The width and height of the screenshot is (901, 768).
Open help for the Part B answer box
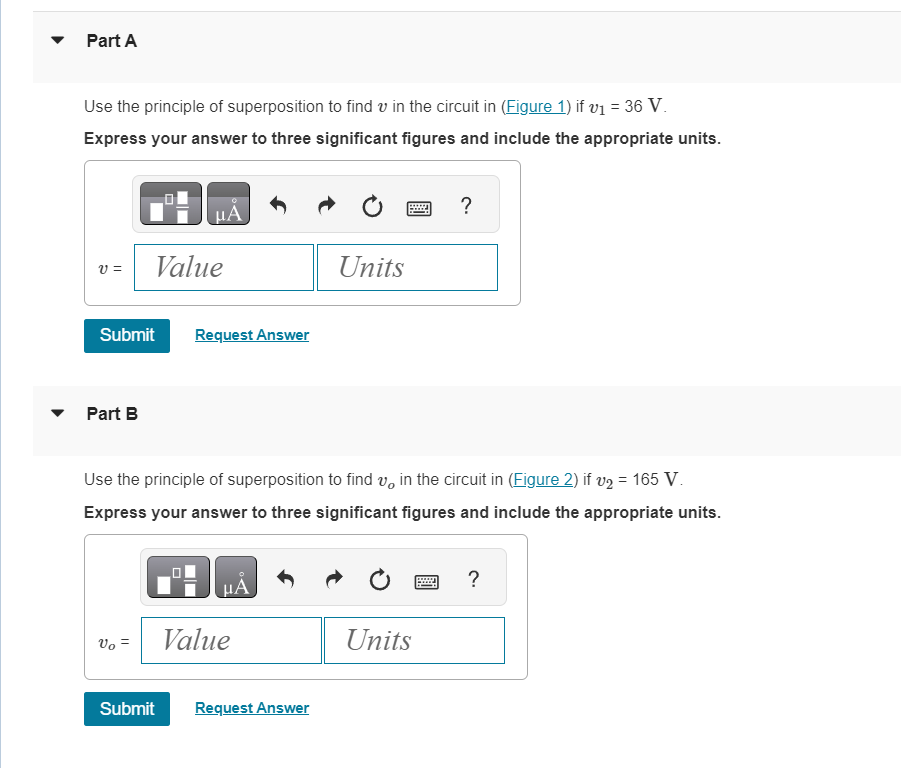point(473,579)
